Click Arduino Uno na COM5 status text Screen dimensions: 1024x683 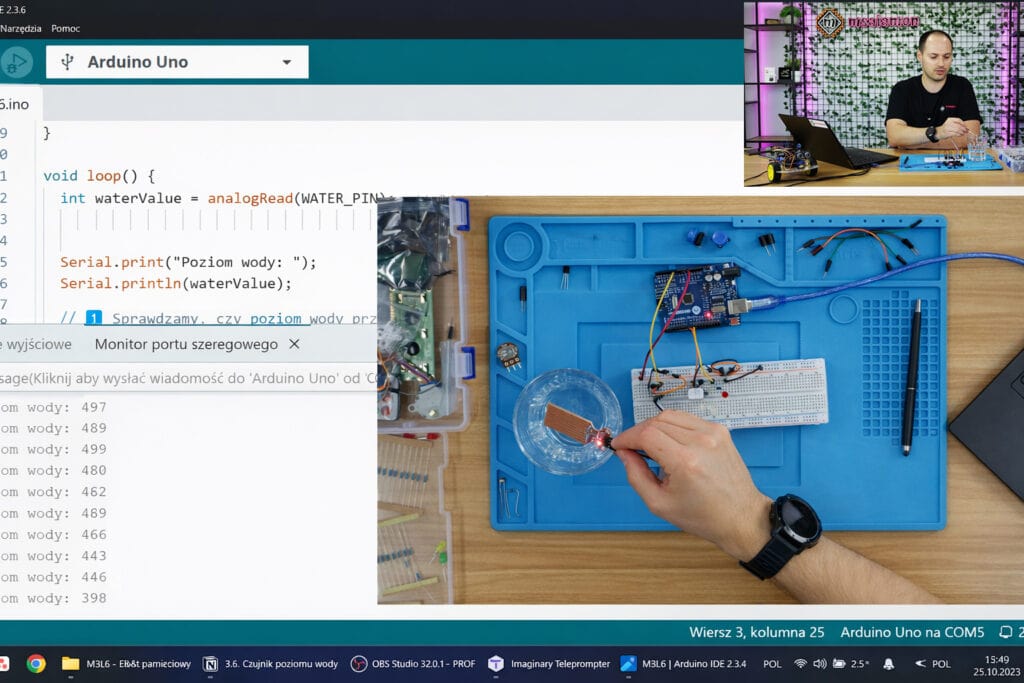[x=912, y=632]
